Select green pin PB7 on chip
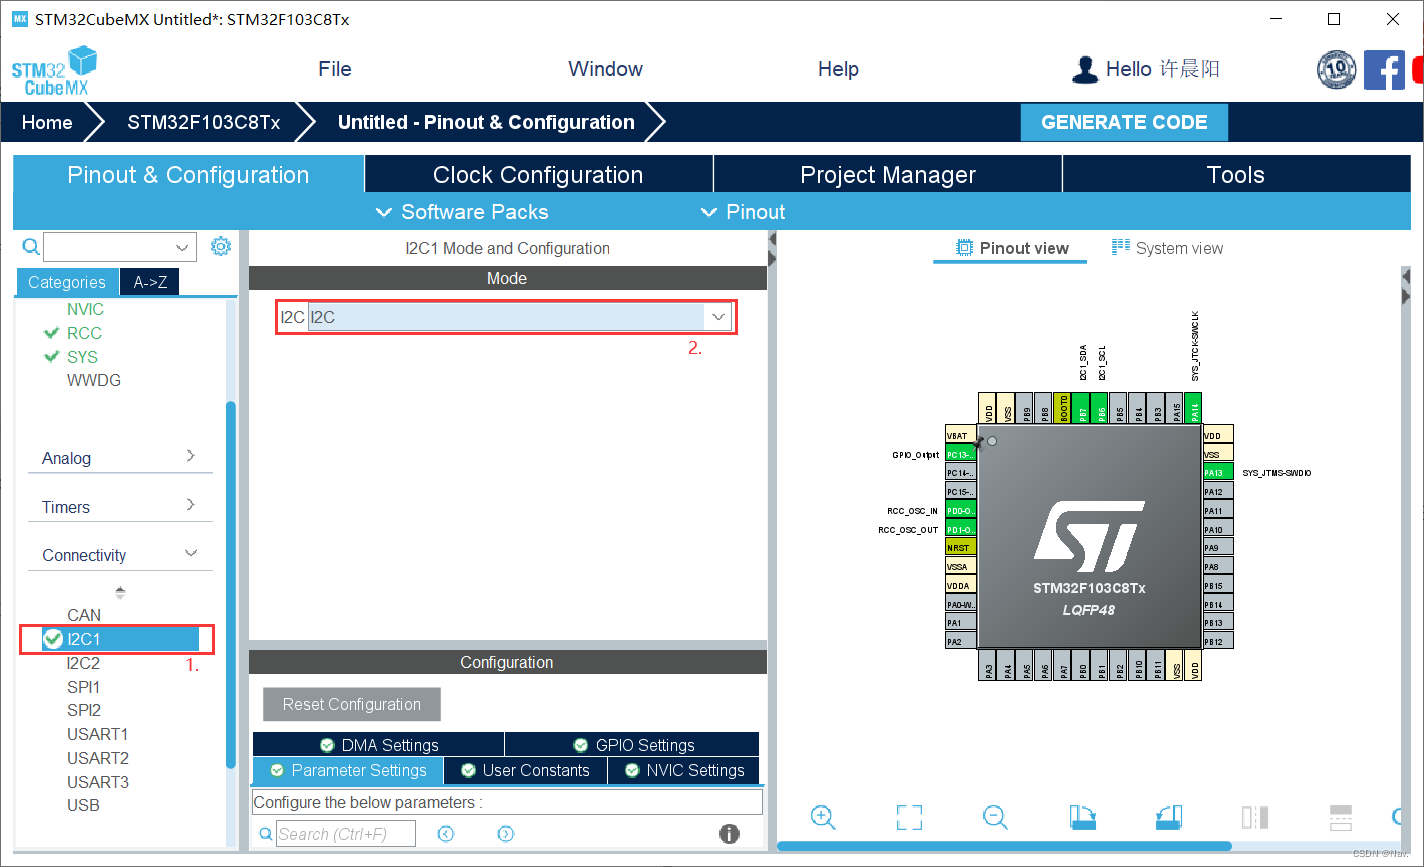This screenshot has width=1424, height=867. tap(1083, 410)
